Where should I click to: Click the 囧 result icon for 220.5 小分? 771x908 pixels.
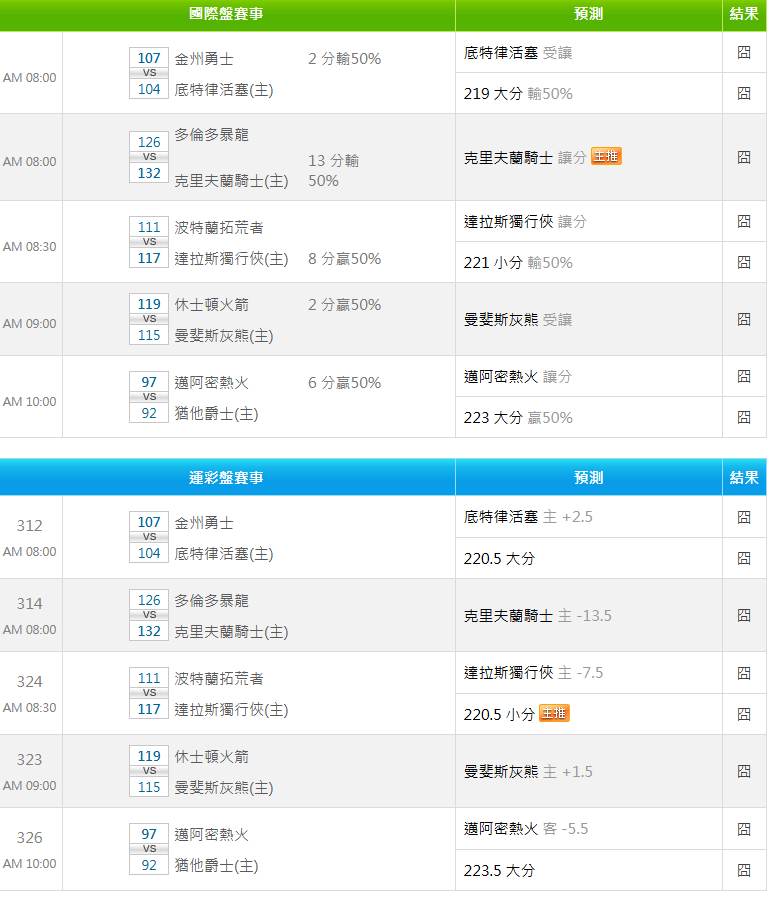pyautogui.click(x=744, y=714)
